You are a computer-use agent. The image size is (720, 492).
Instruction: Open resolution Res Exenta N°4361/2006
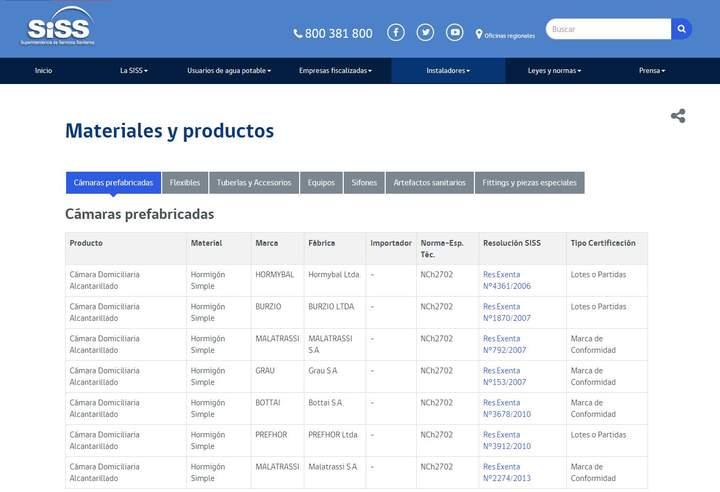506,280
